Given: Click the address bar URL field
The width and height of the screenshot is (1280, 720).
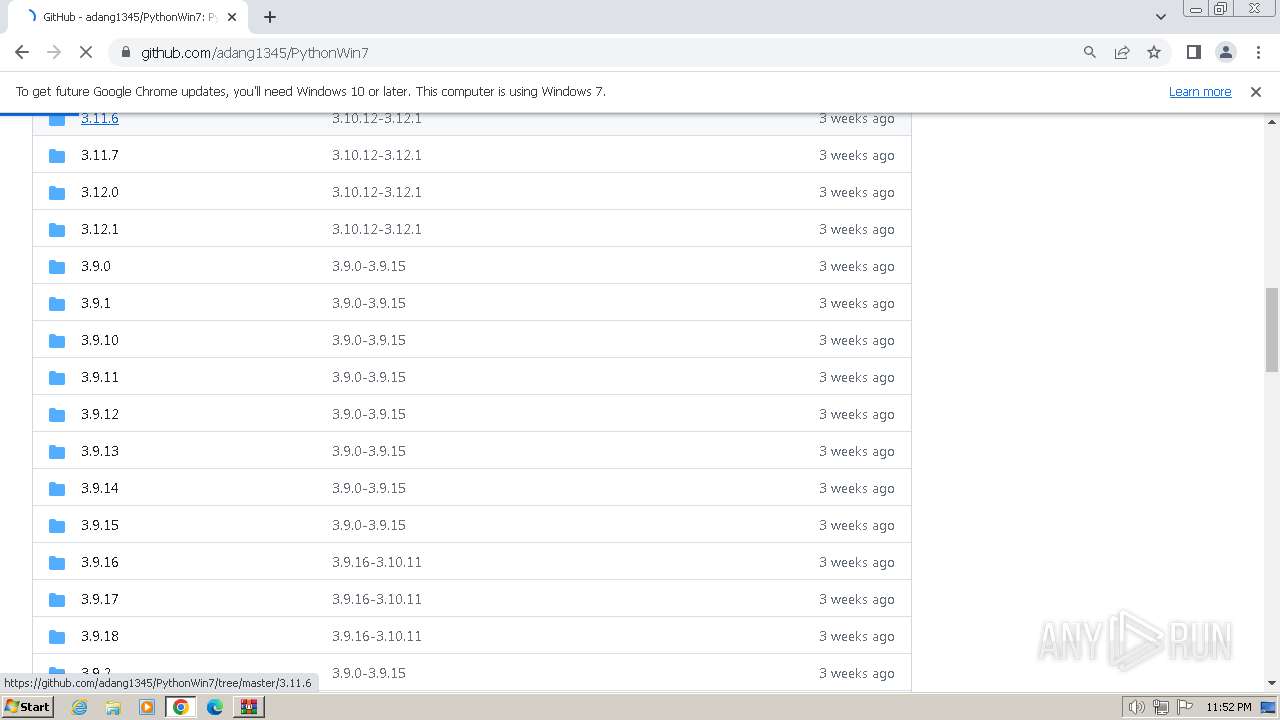Looking at the screenshot, I should tap(600, 52).
